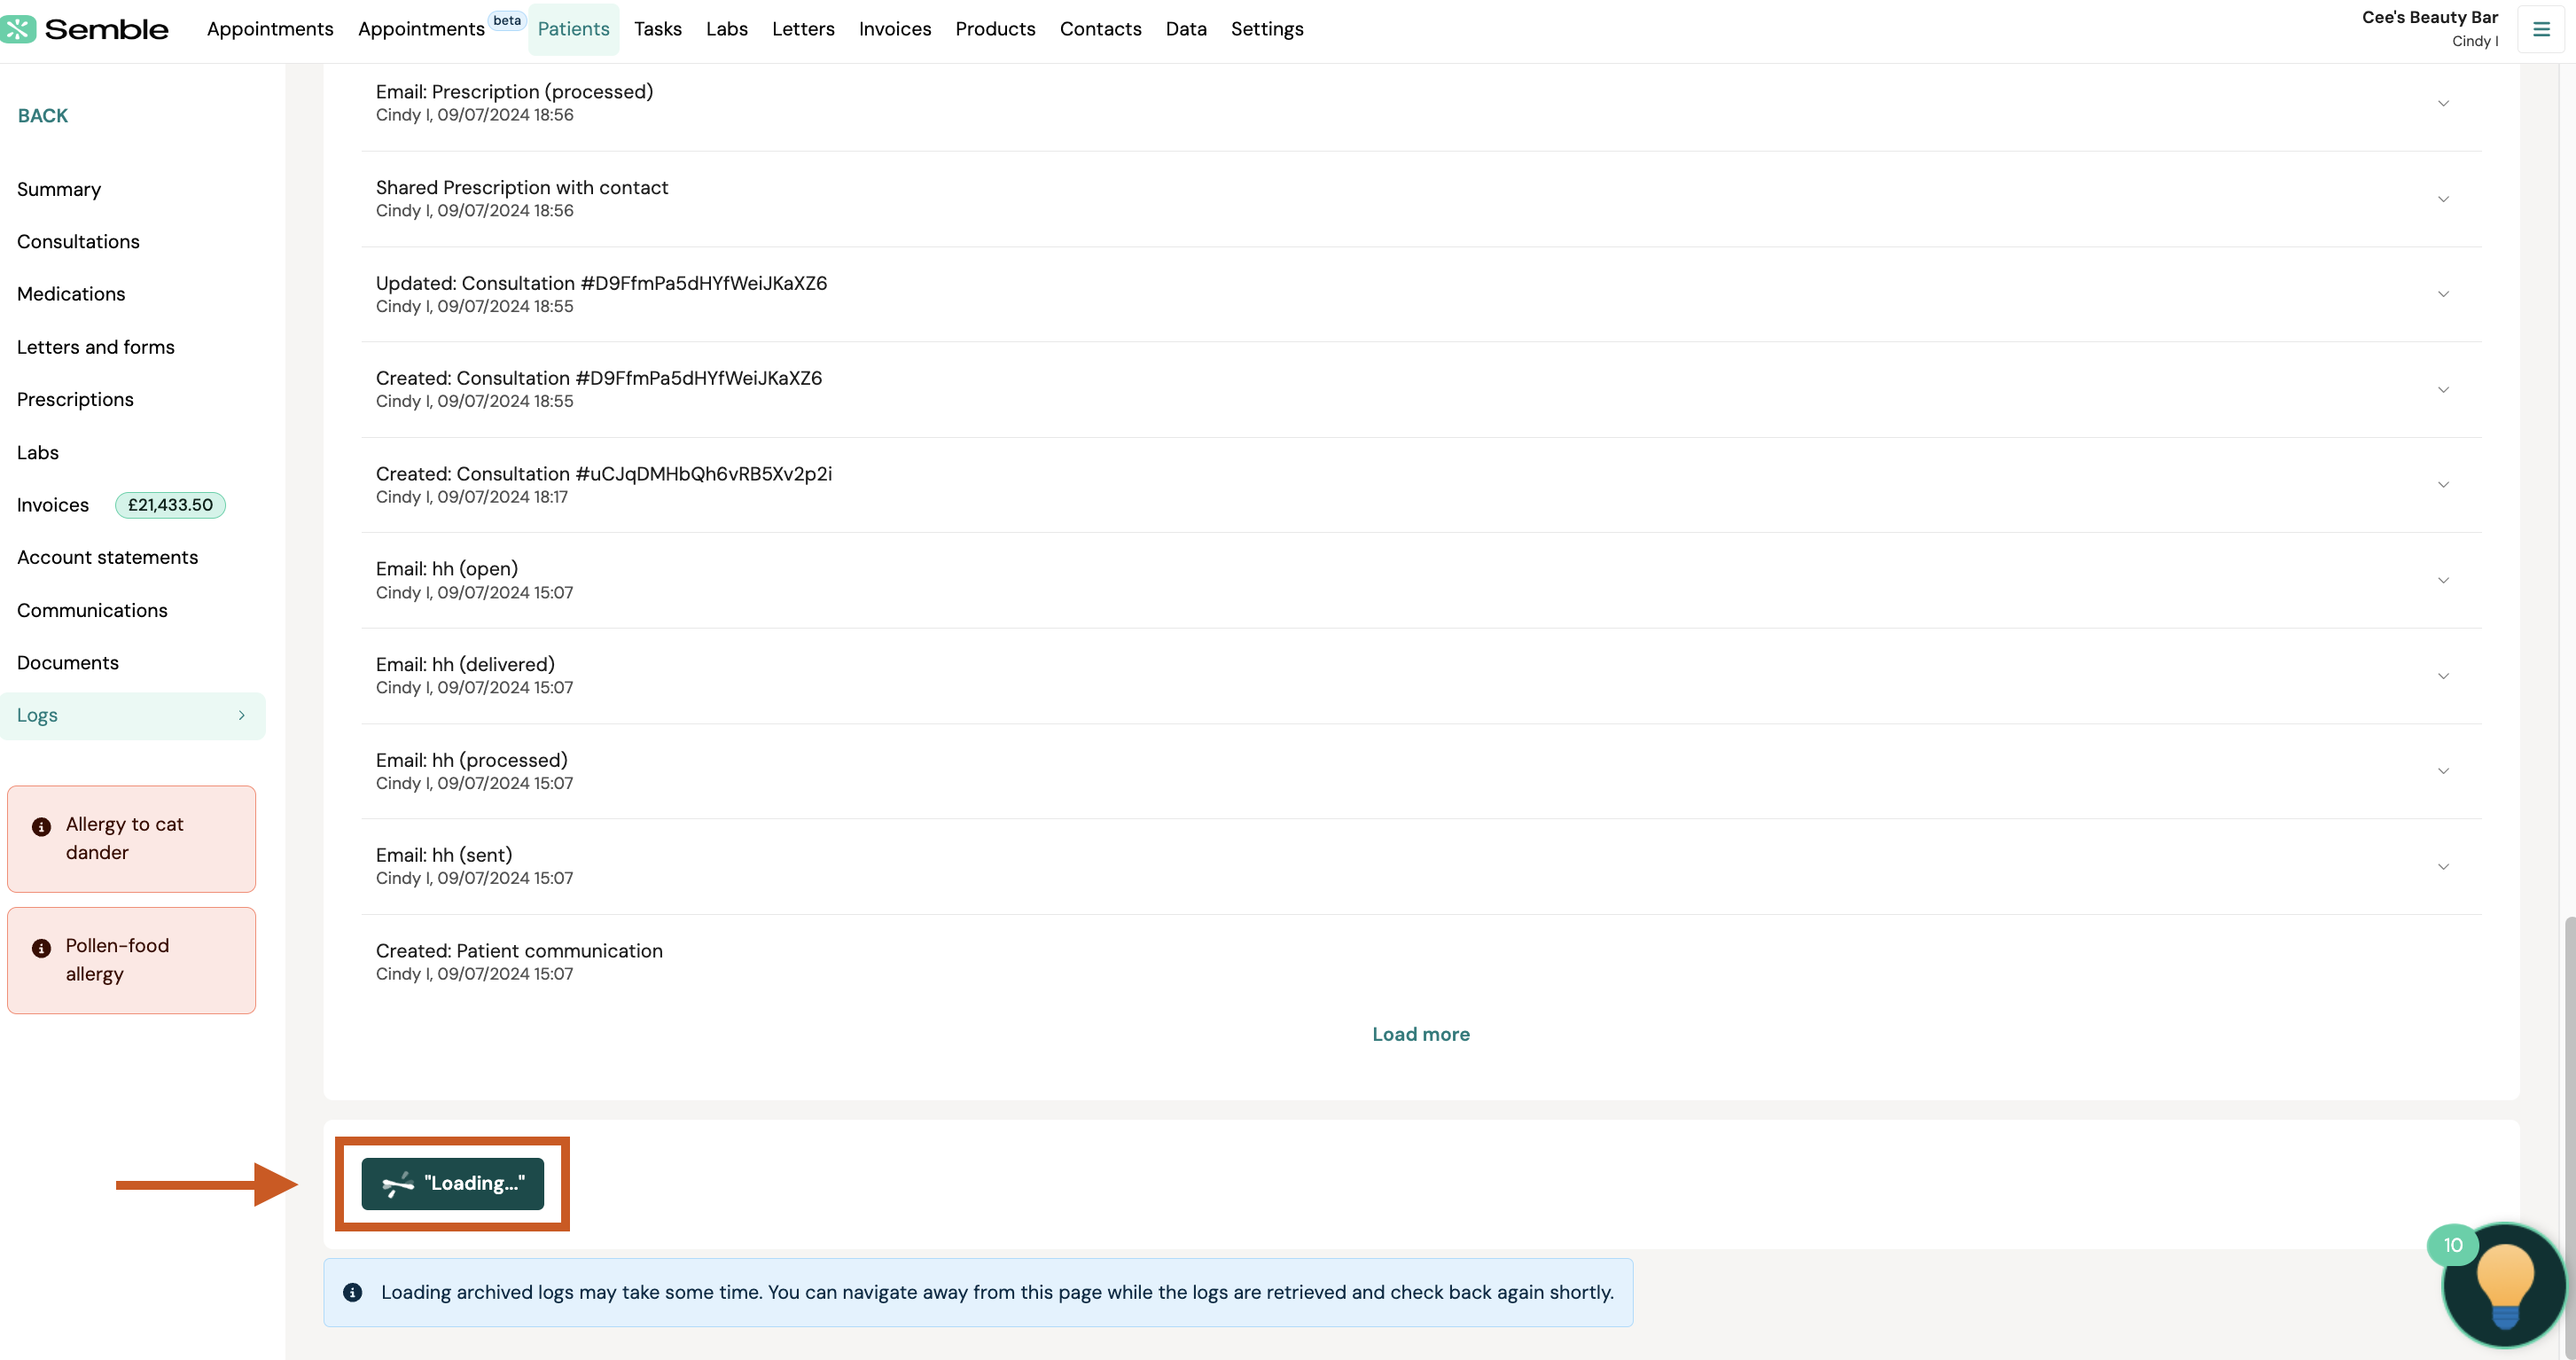2576x1360 pixels.
Task: Expand Updated: Consultation #D9FfmPa5dHYfWeiJKaXZ6 chevron
Action: tap(2443, 294)
